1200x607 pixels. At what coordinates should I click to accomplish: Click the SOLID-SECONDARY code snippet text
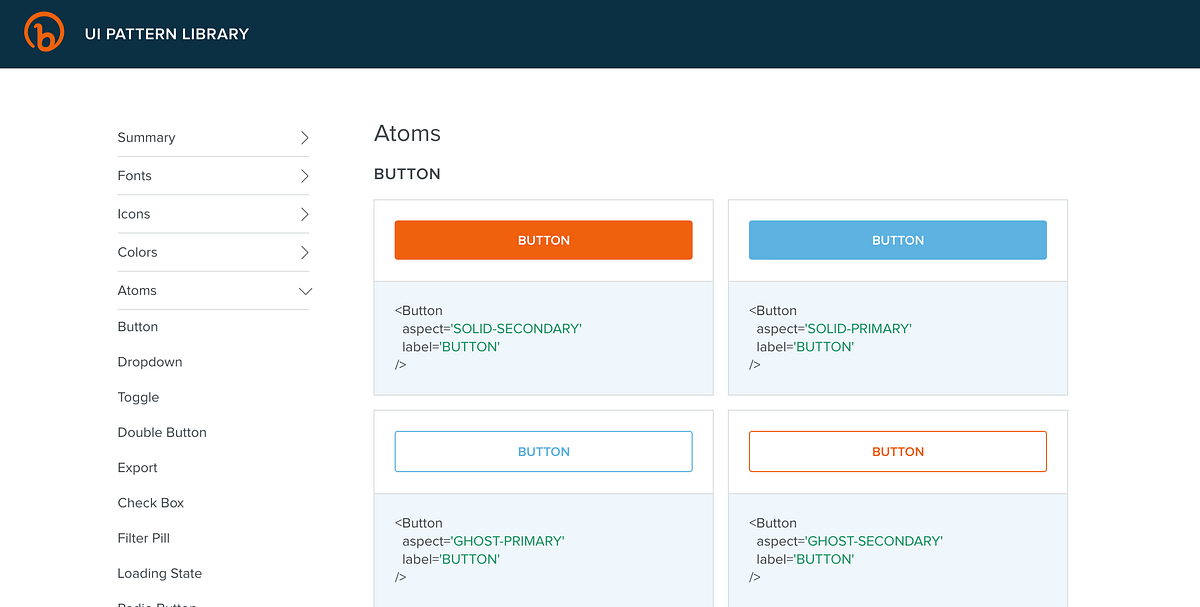516,329
